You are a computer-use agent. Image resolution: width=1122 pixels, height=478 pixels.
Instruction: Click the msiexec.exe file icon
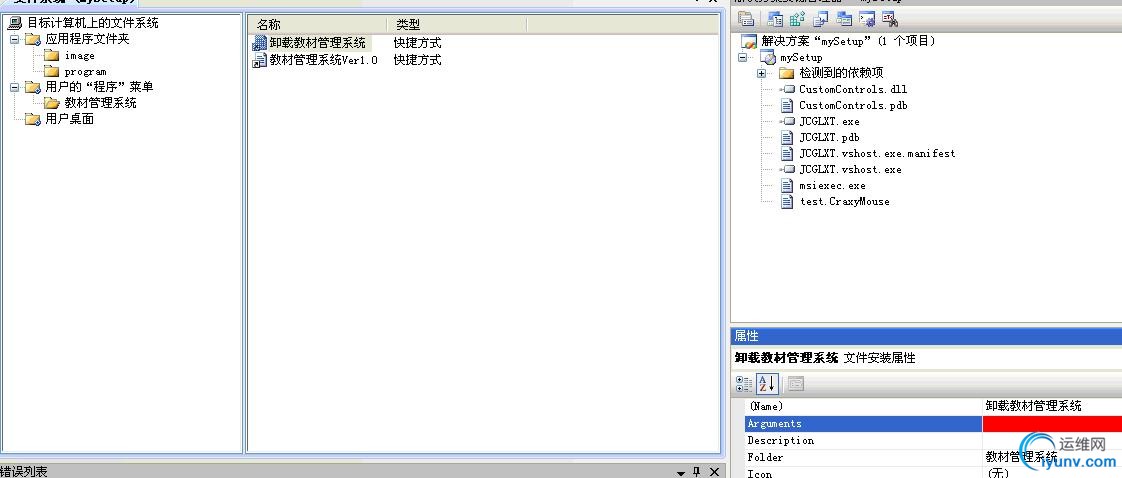click(x=786, y=185)
